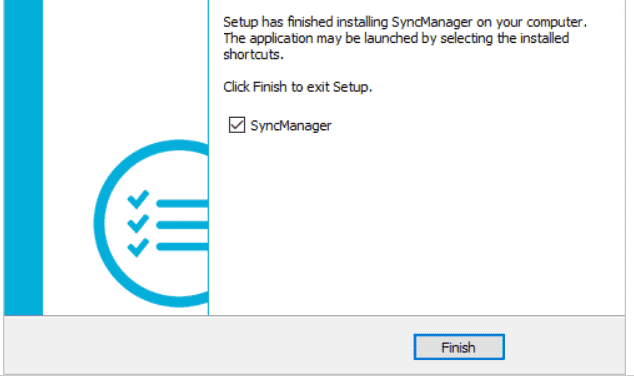Click the middle checkmark in the checklist logo
634x376 pixels.
138,224
